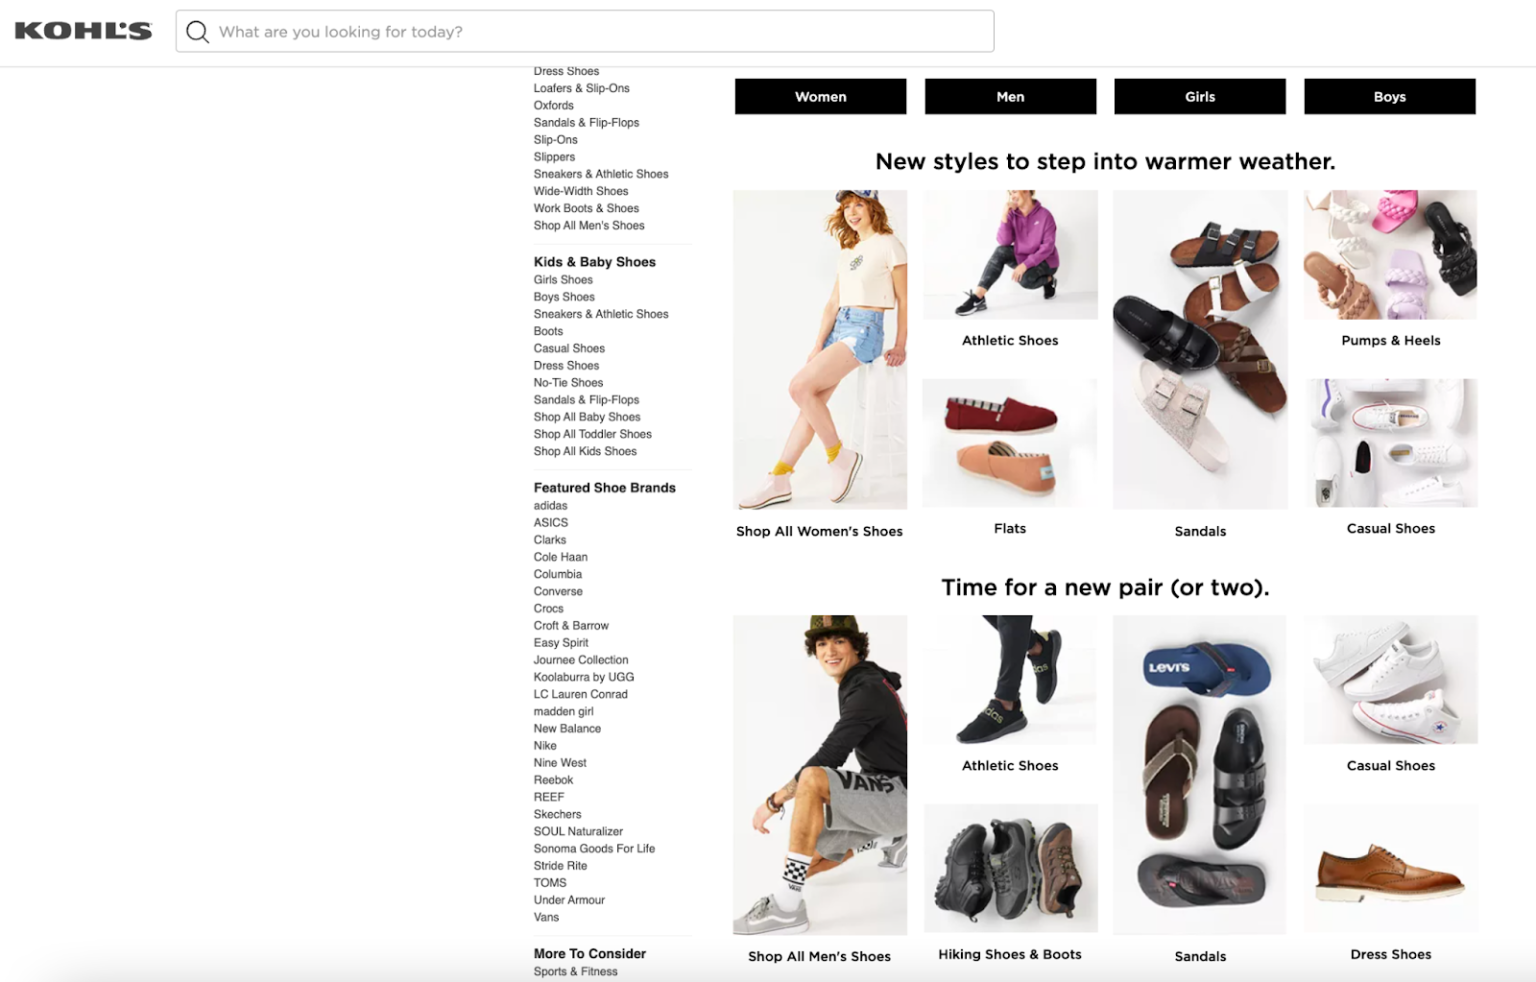Select the Under Armour brand link
1536x982 pixels.
pos(569,900)
